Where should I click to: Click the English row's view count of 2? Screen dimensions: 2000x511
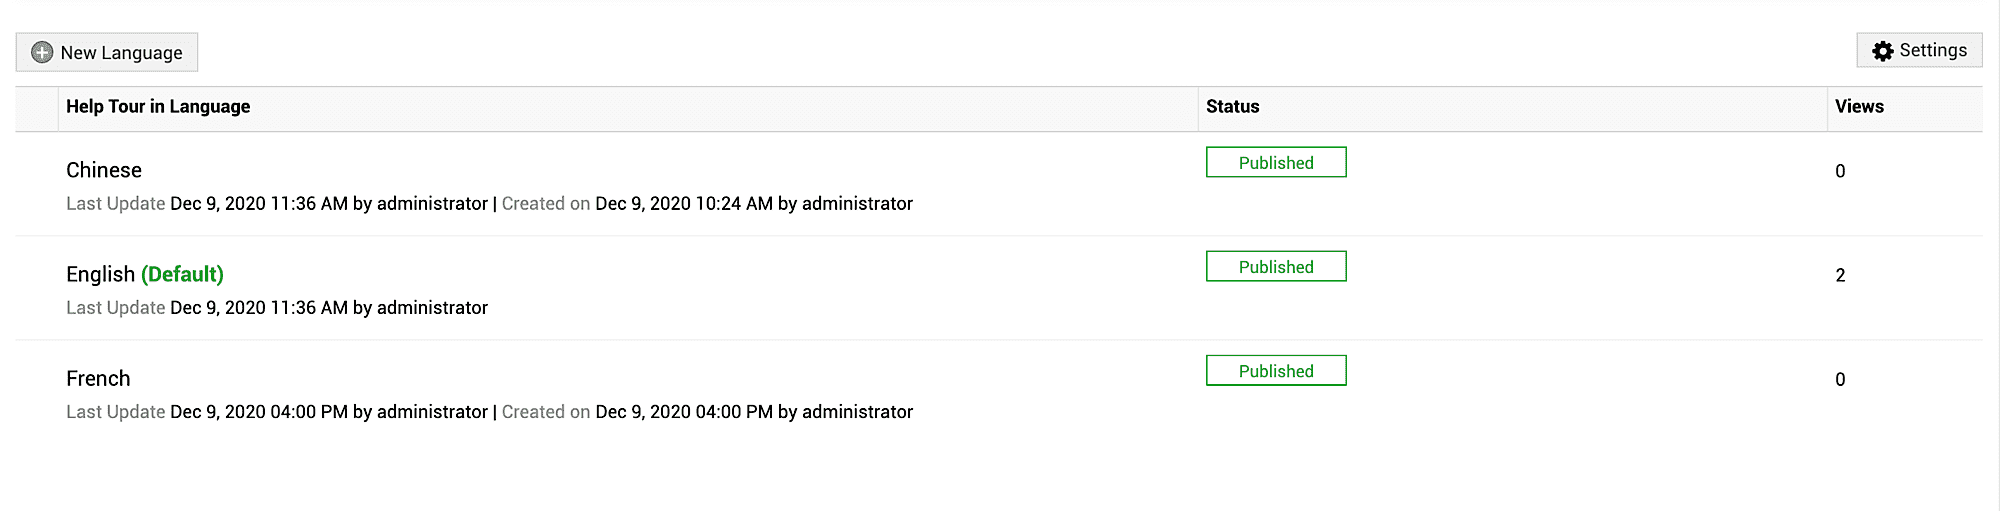(1840, 275)
